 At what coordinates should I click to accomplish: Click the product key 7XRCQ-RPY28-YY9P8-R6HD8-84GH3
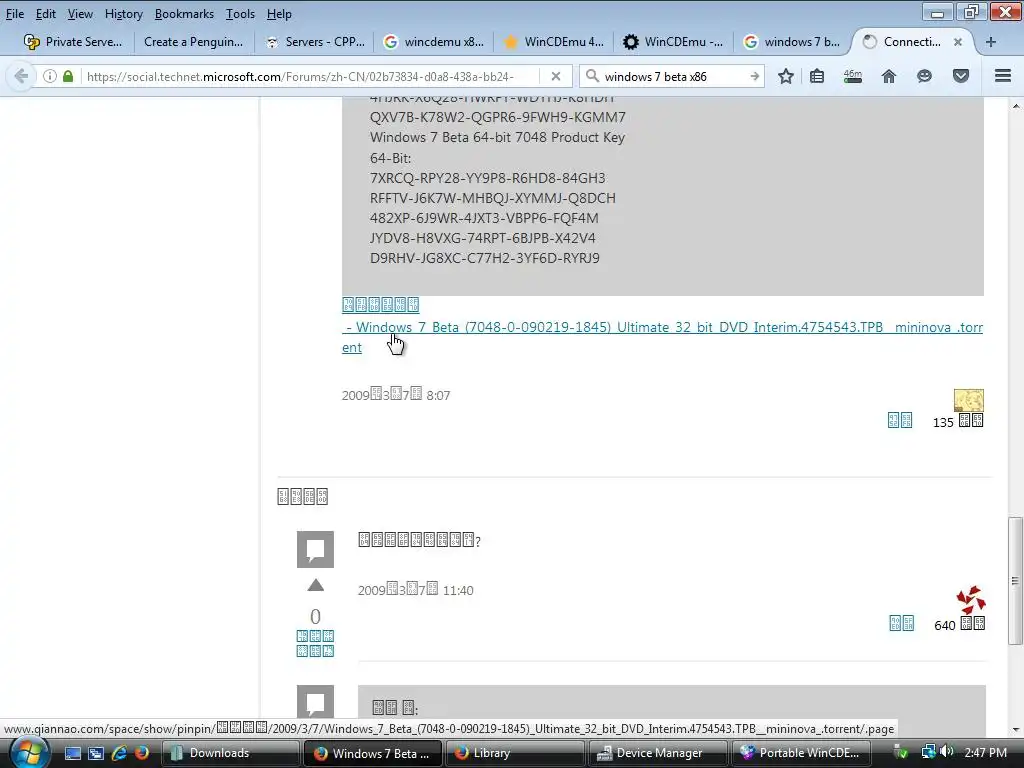click(487, 178)
